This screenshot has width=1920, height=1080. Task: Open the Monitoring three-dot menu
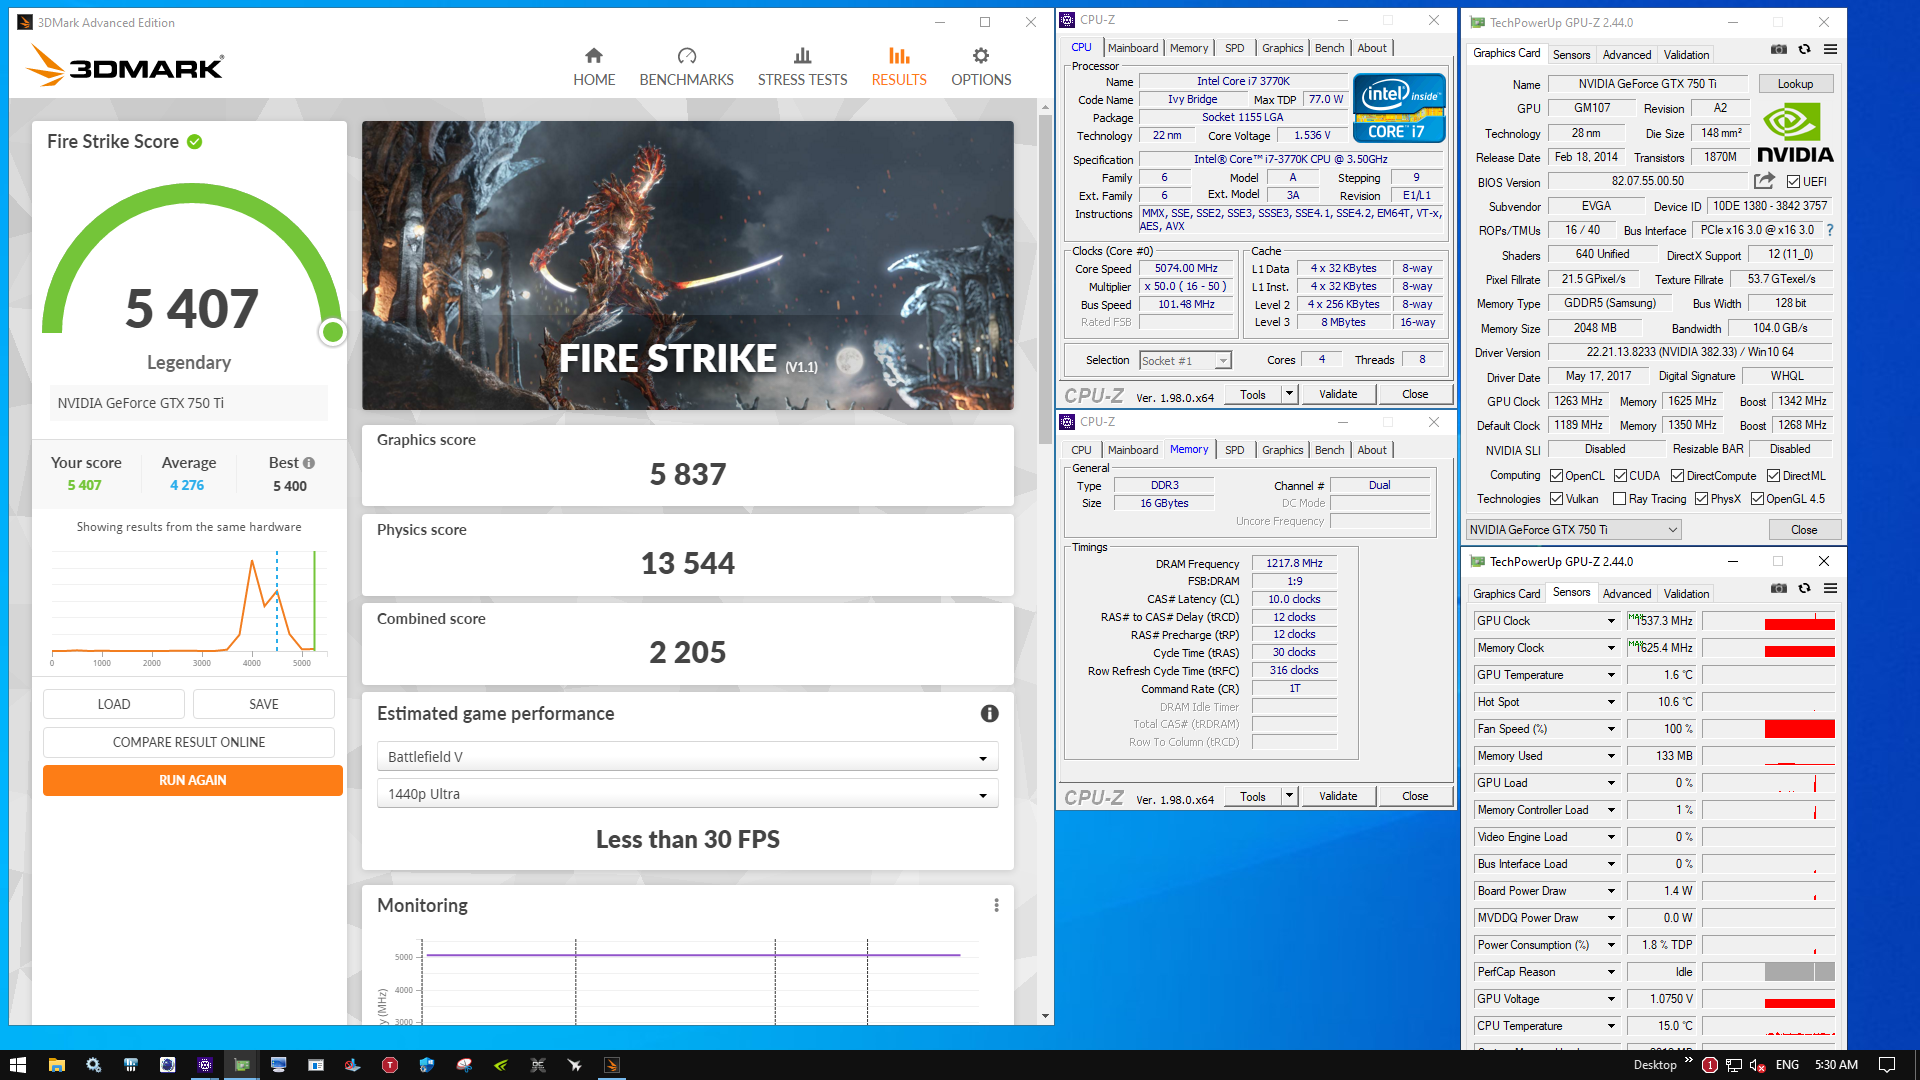[x=996, y=905]
